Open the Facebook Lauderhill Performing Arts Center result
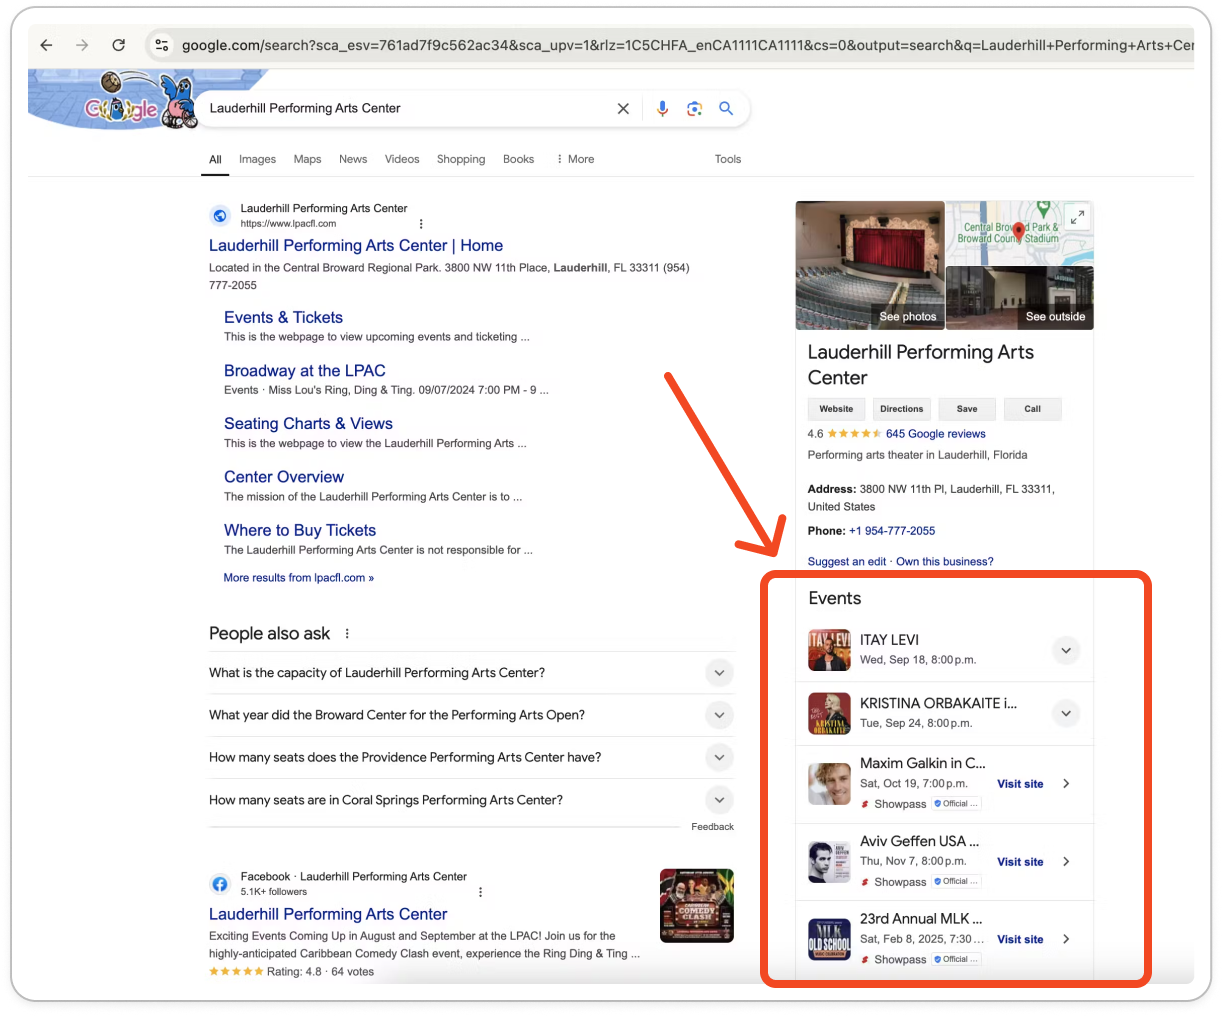Viewport: 1223px width, 1016px height. [328, 914]
